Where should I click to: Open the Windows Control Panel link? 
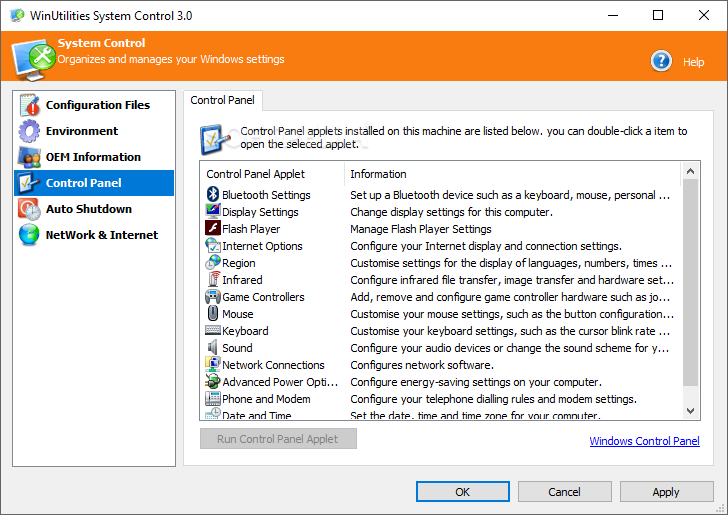pyautogui.click(x=644, y=441)
